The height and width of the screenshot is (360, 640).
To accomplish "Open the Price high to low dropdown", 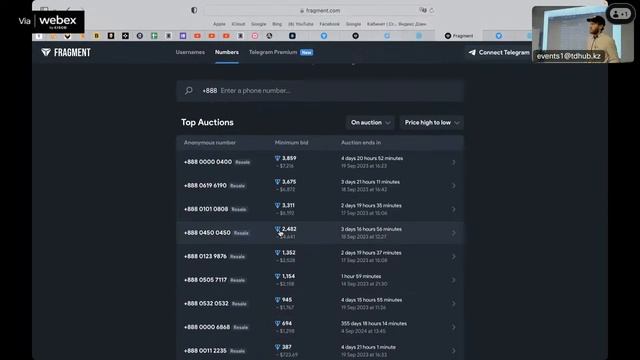I will point(432,122).
